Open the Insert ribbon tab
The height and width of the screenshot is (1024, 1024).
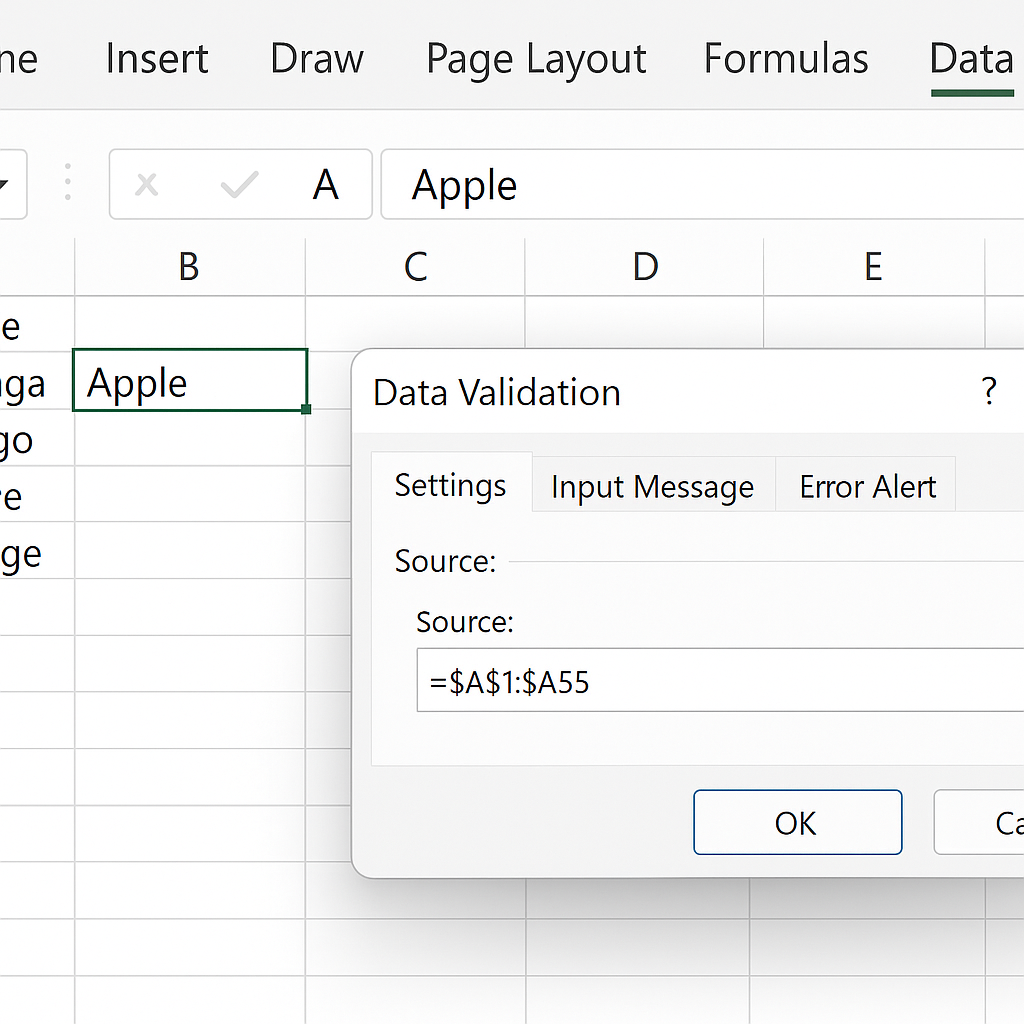coord(157,59)
